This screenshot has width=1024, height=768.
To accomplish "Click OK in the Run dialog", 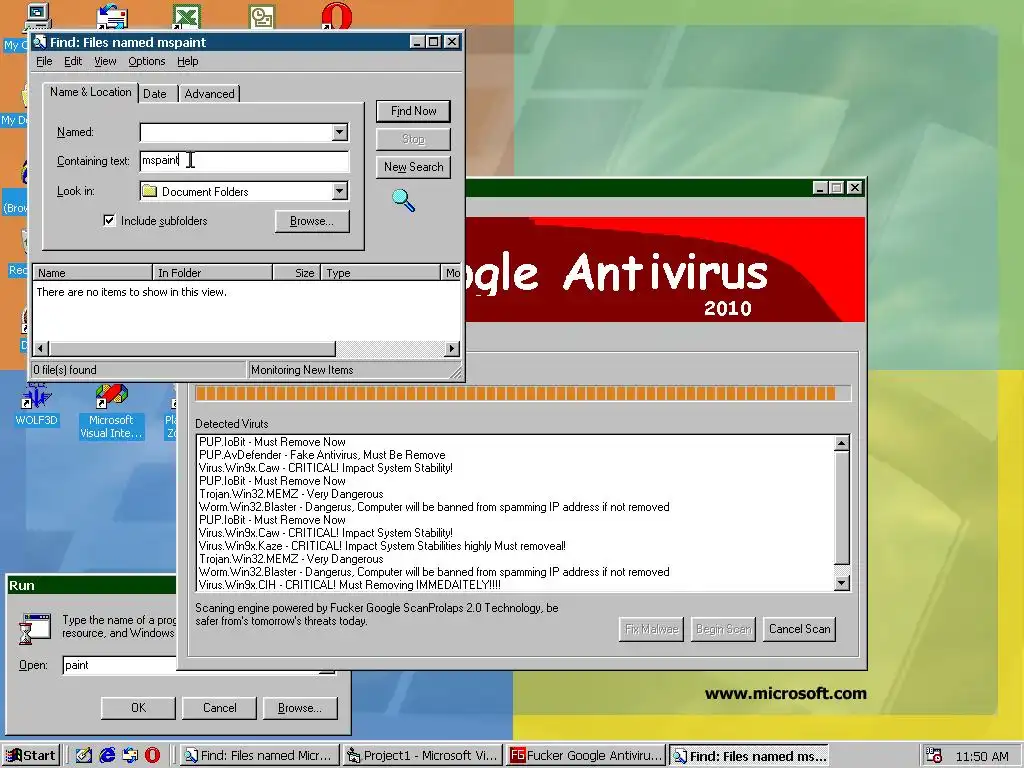I will click(x=138, y=708).
